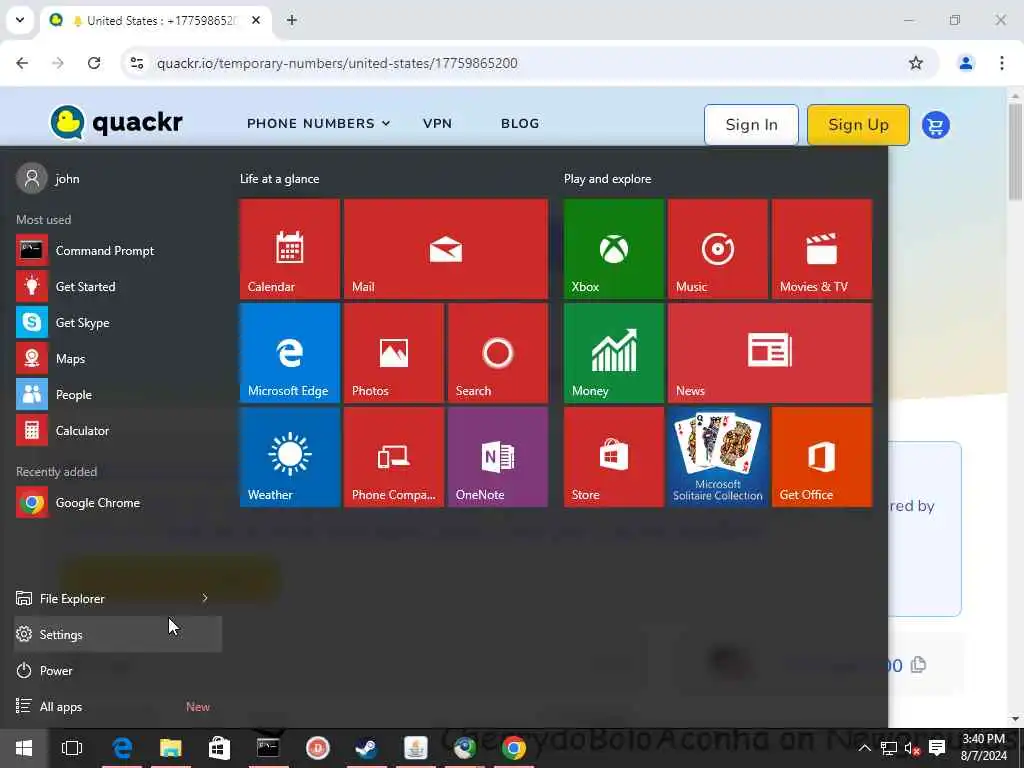Open Steam from the taskbar
1024x768 pixels.
366,748
